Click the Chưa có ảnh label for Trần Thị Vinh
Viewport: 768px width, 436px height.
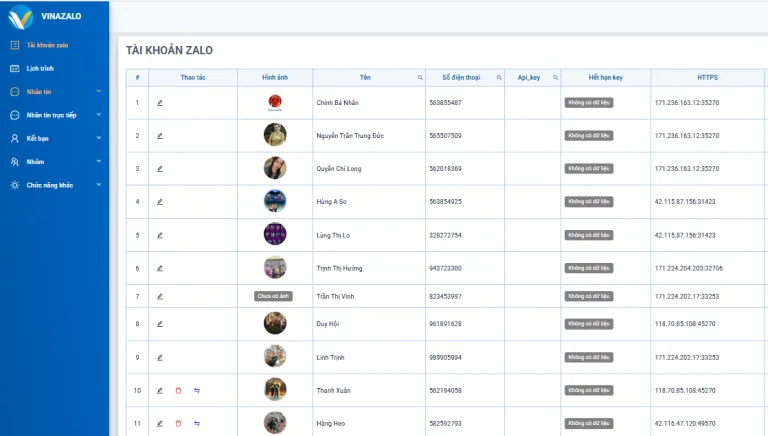(274, 296)
